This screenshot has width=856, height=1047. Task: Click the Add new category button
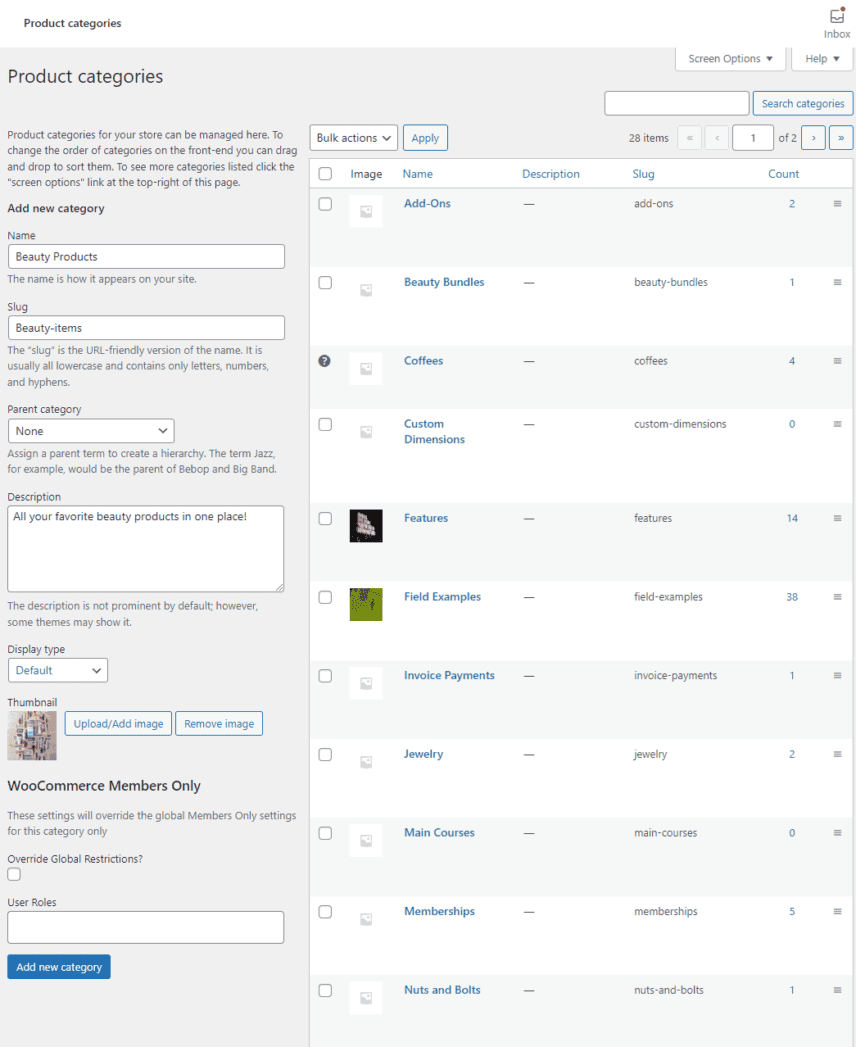pos(58,966)
